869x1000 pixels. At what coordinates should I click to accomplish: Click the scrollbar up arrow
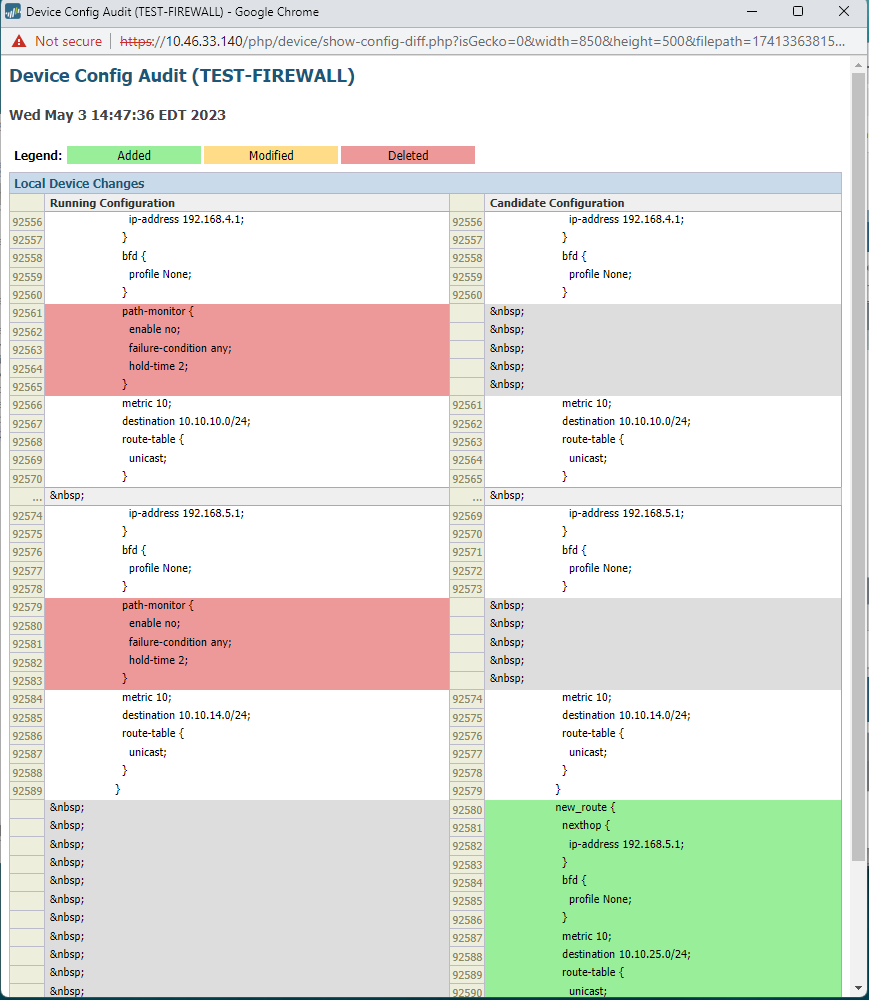click(x=858, y=64)
